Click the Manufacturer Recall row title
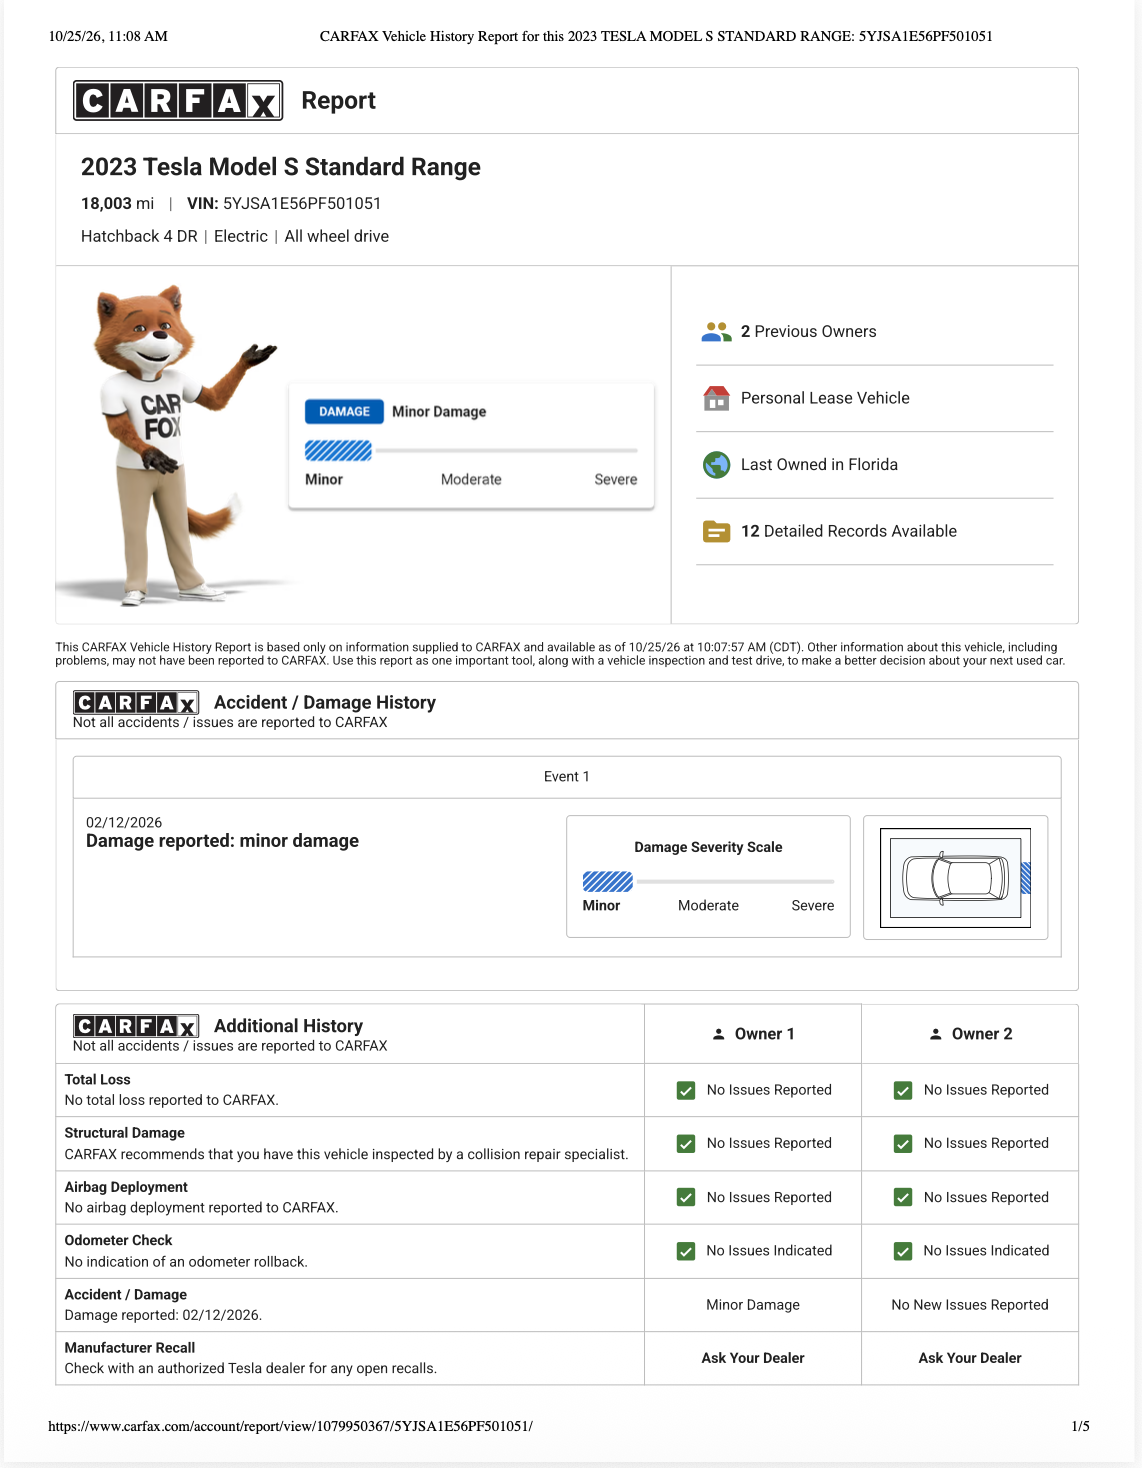The image size is (1142, 1468). click(130, 1348)
